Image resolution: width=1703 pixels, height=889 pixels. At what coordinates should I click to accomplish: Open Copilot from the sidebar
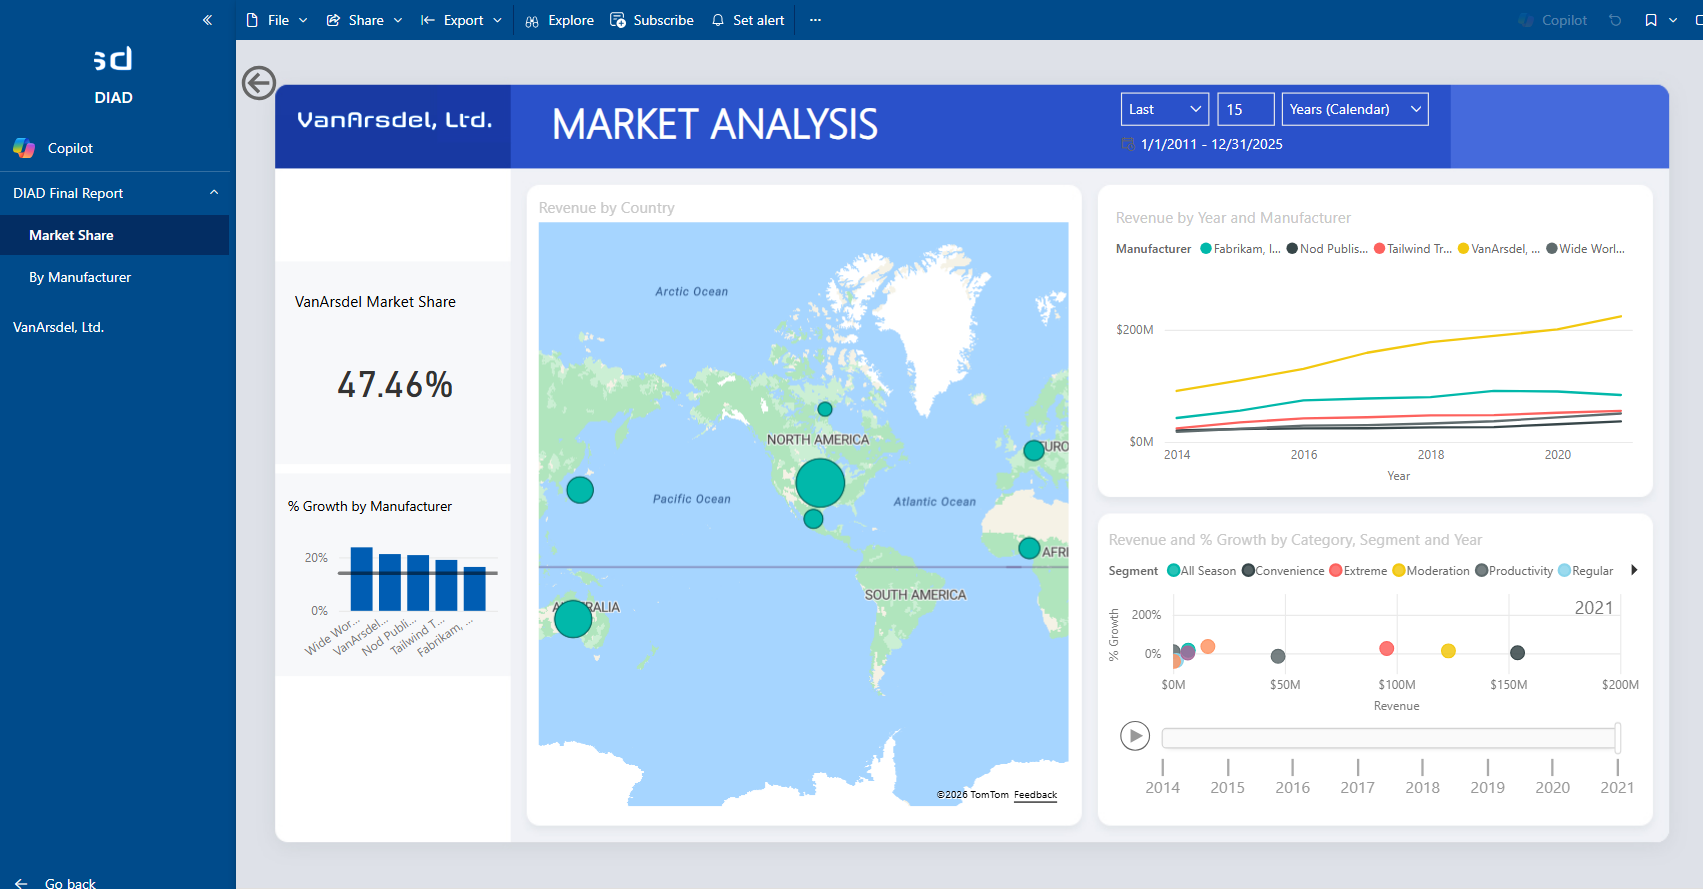pyautogui.click(x=114, y=148)
